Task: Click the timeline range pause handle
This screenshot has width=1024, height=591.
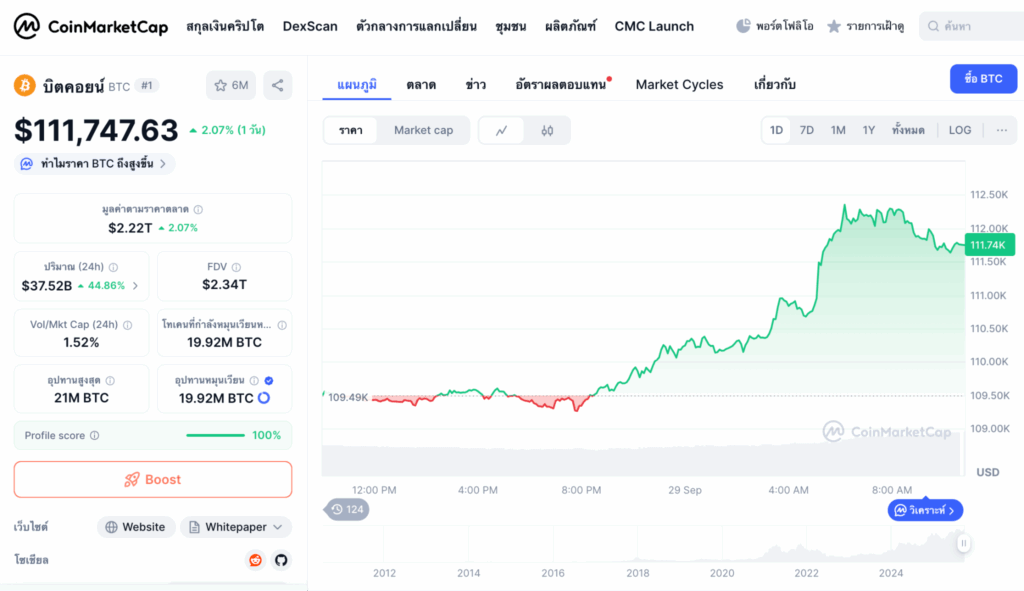Action: [x=963, y=543]
